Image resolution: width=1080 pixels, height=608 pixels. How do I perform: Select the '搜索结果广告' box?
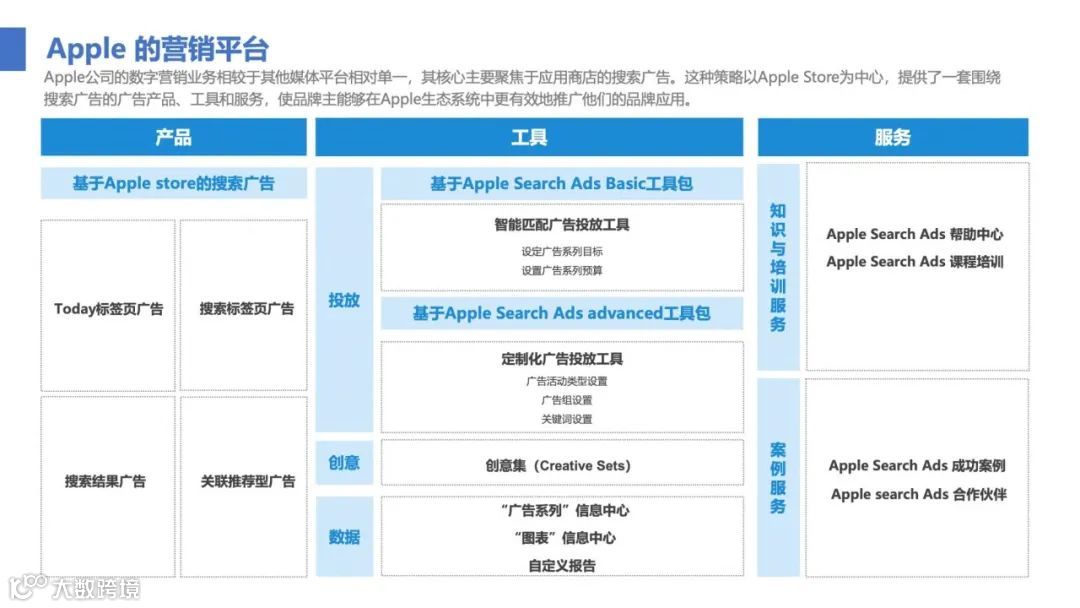click(108, 486)
